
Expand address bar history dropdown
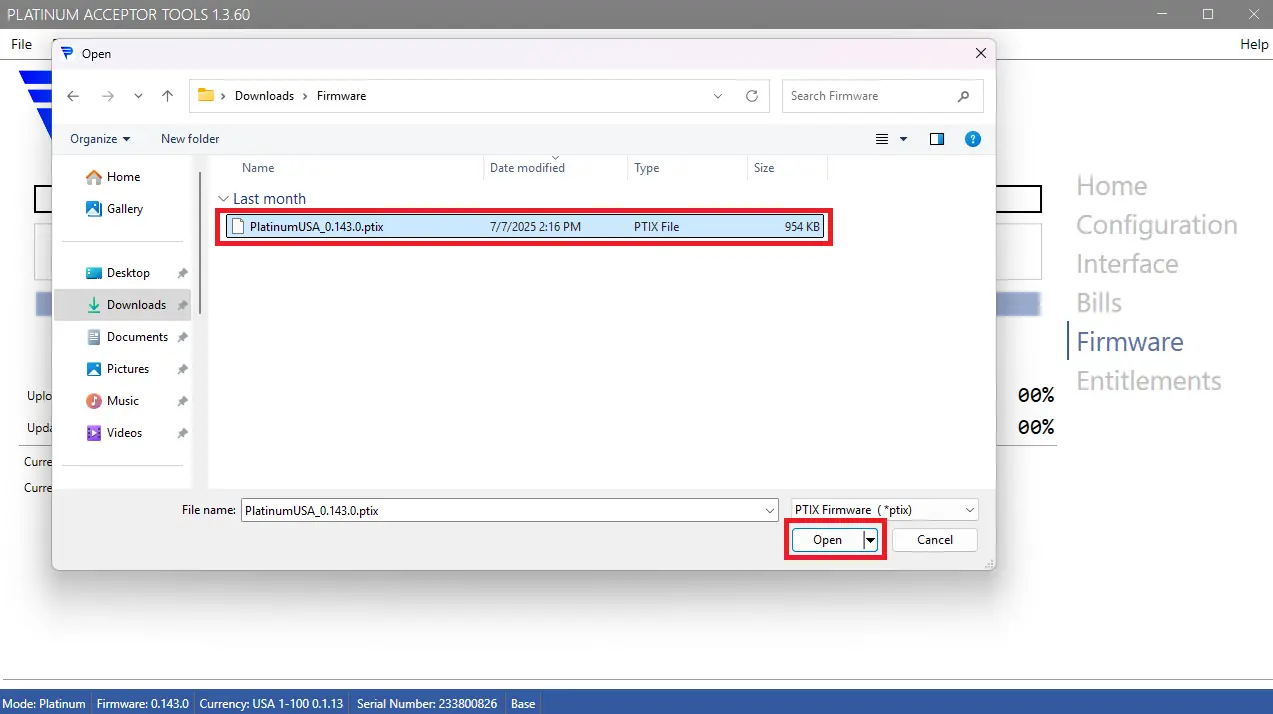pos(718,96)
